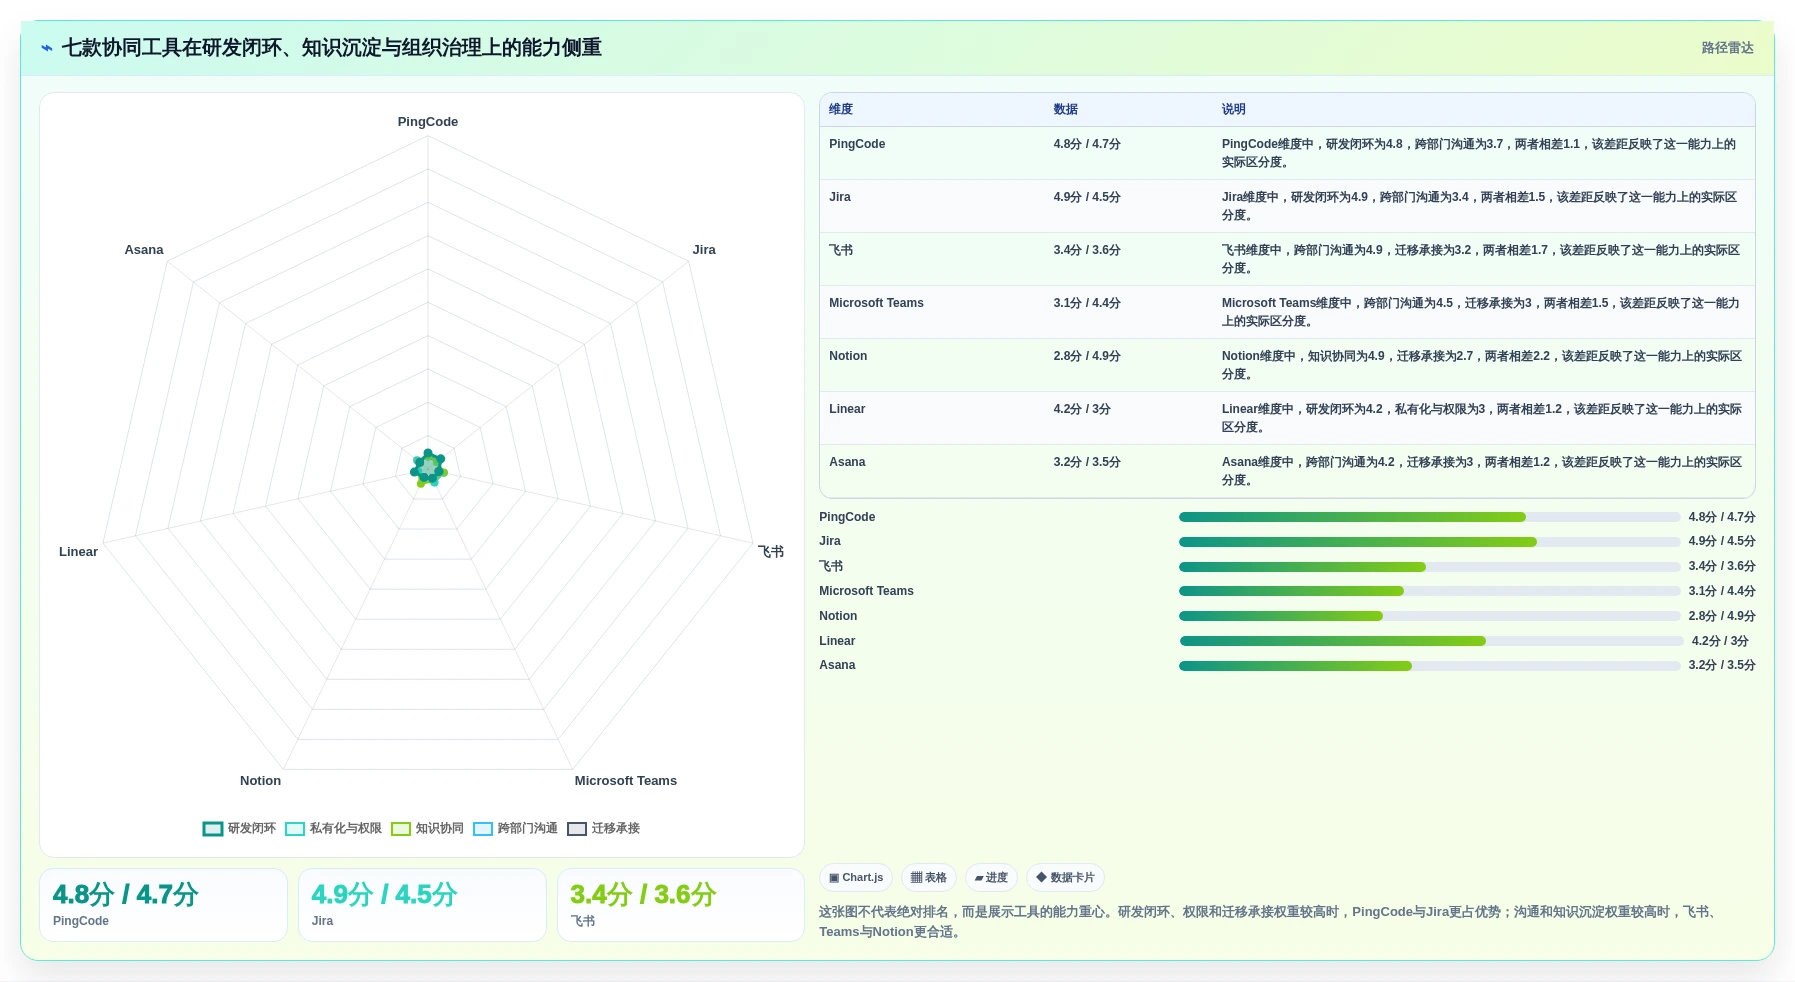
Task: Click the 3.2分 / 3.5分 value beside Asana bar
Action: tap(1722, 665)
